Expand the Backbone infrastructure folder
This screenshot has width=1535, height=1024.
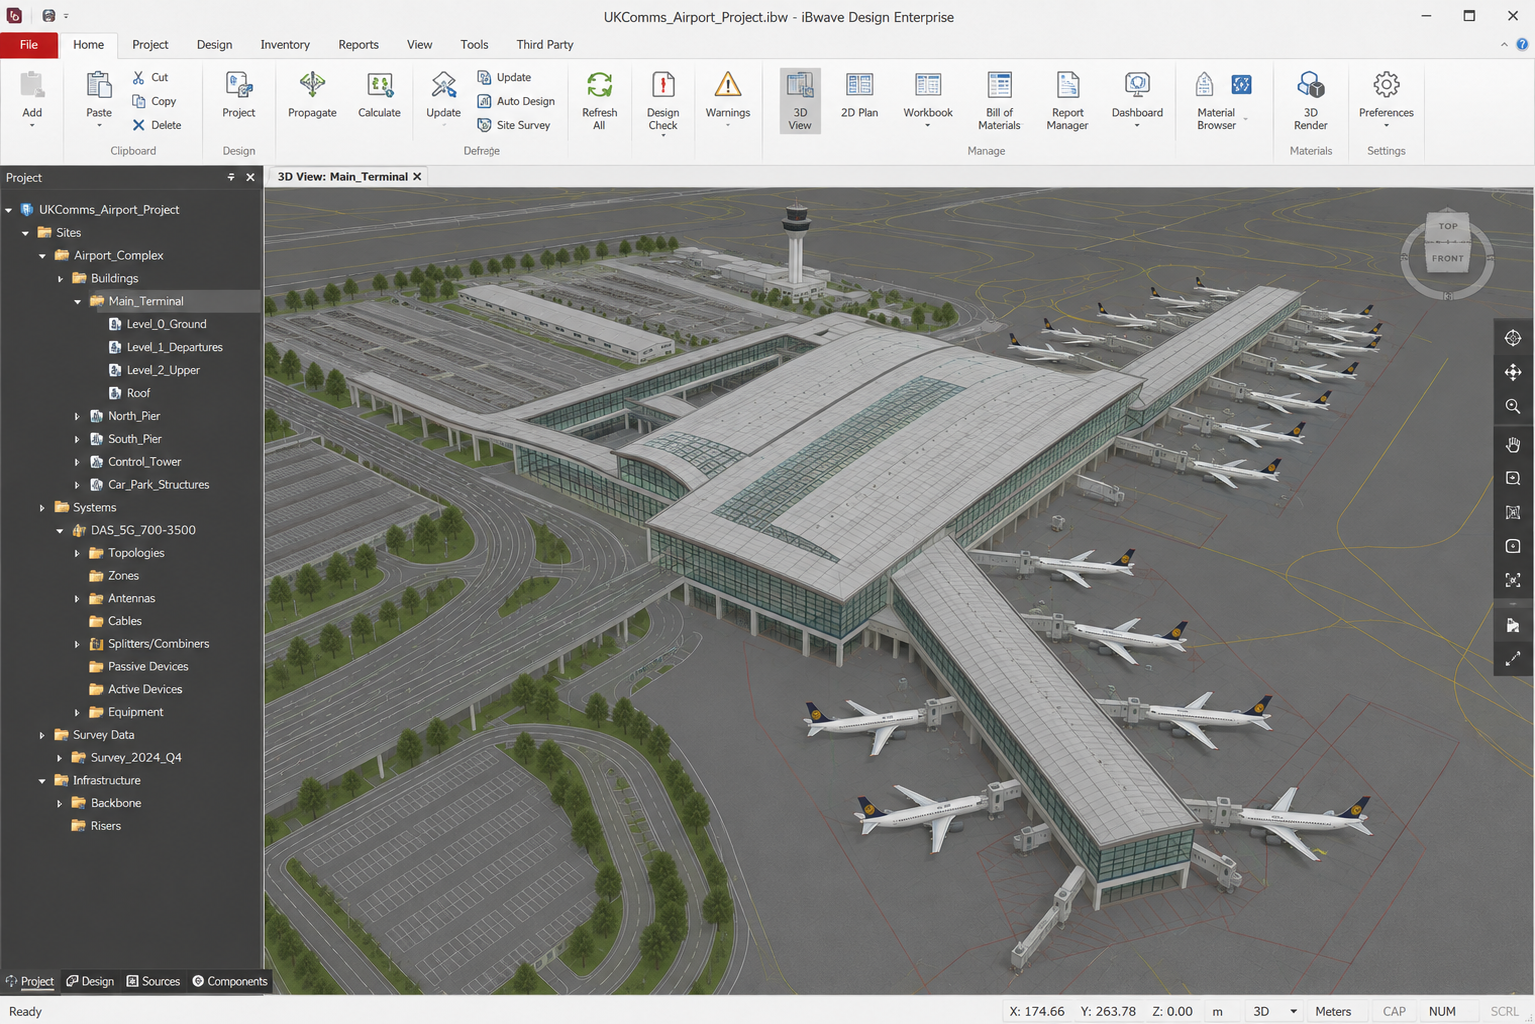(x=60, y=803)
